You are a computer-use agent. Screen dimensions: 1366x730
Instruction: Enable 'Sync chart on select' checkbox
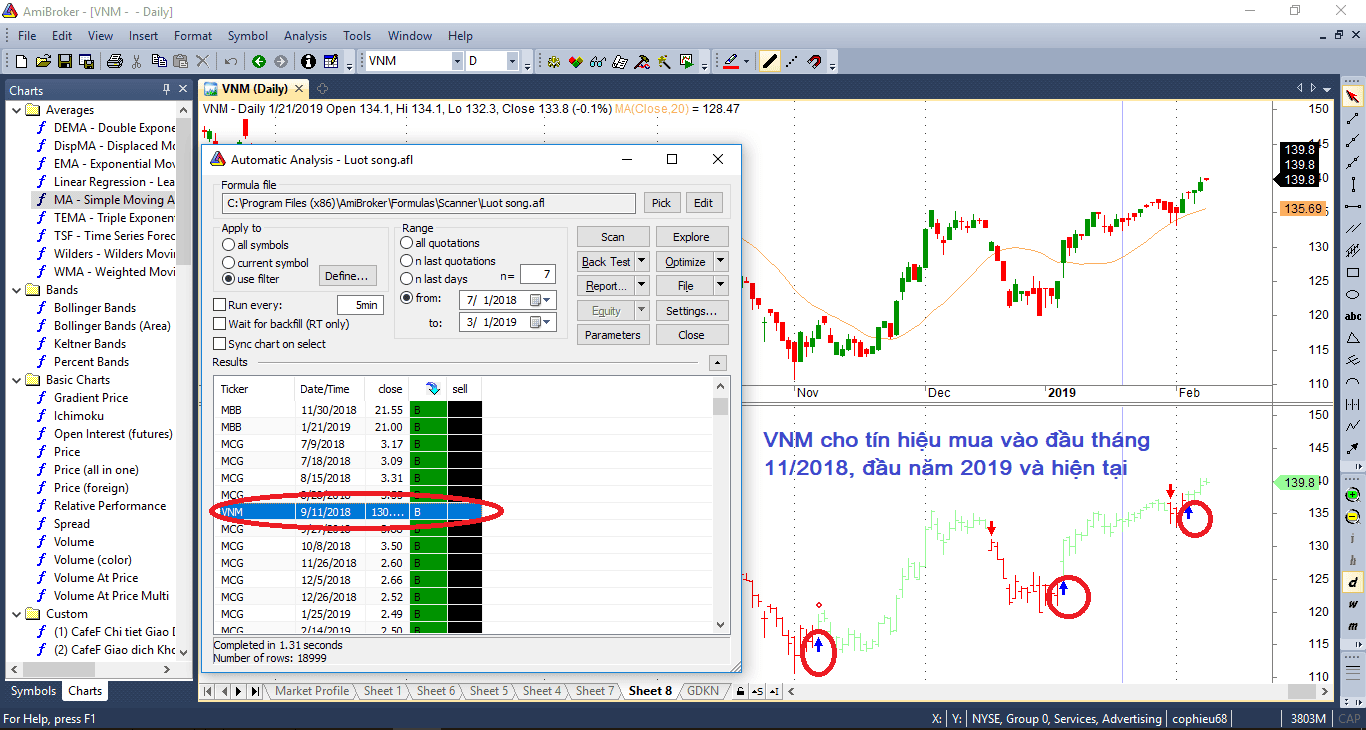click(220, 344)
